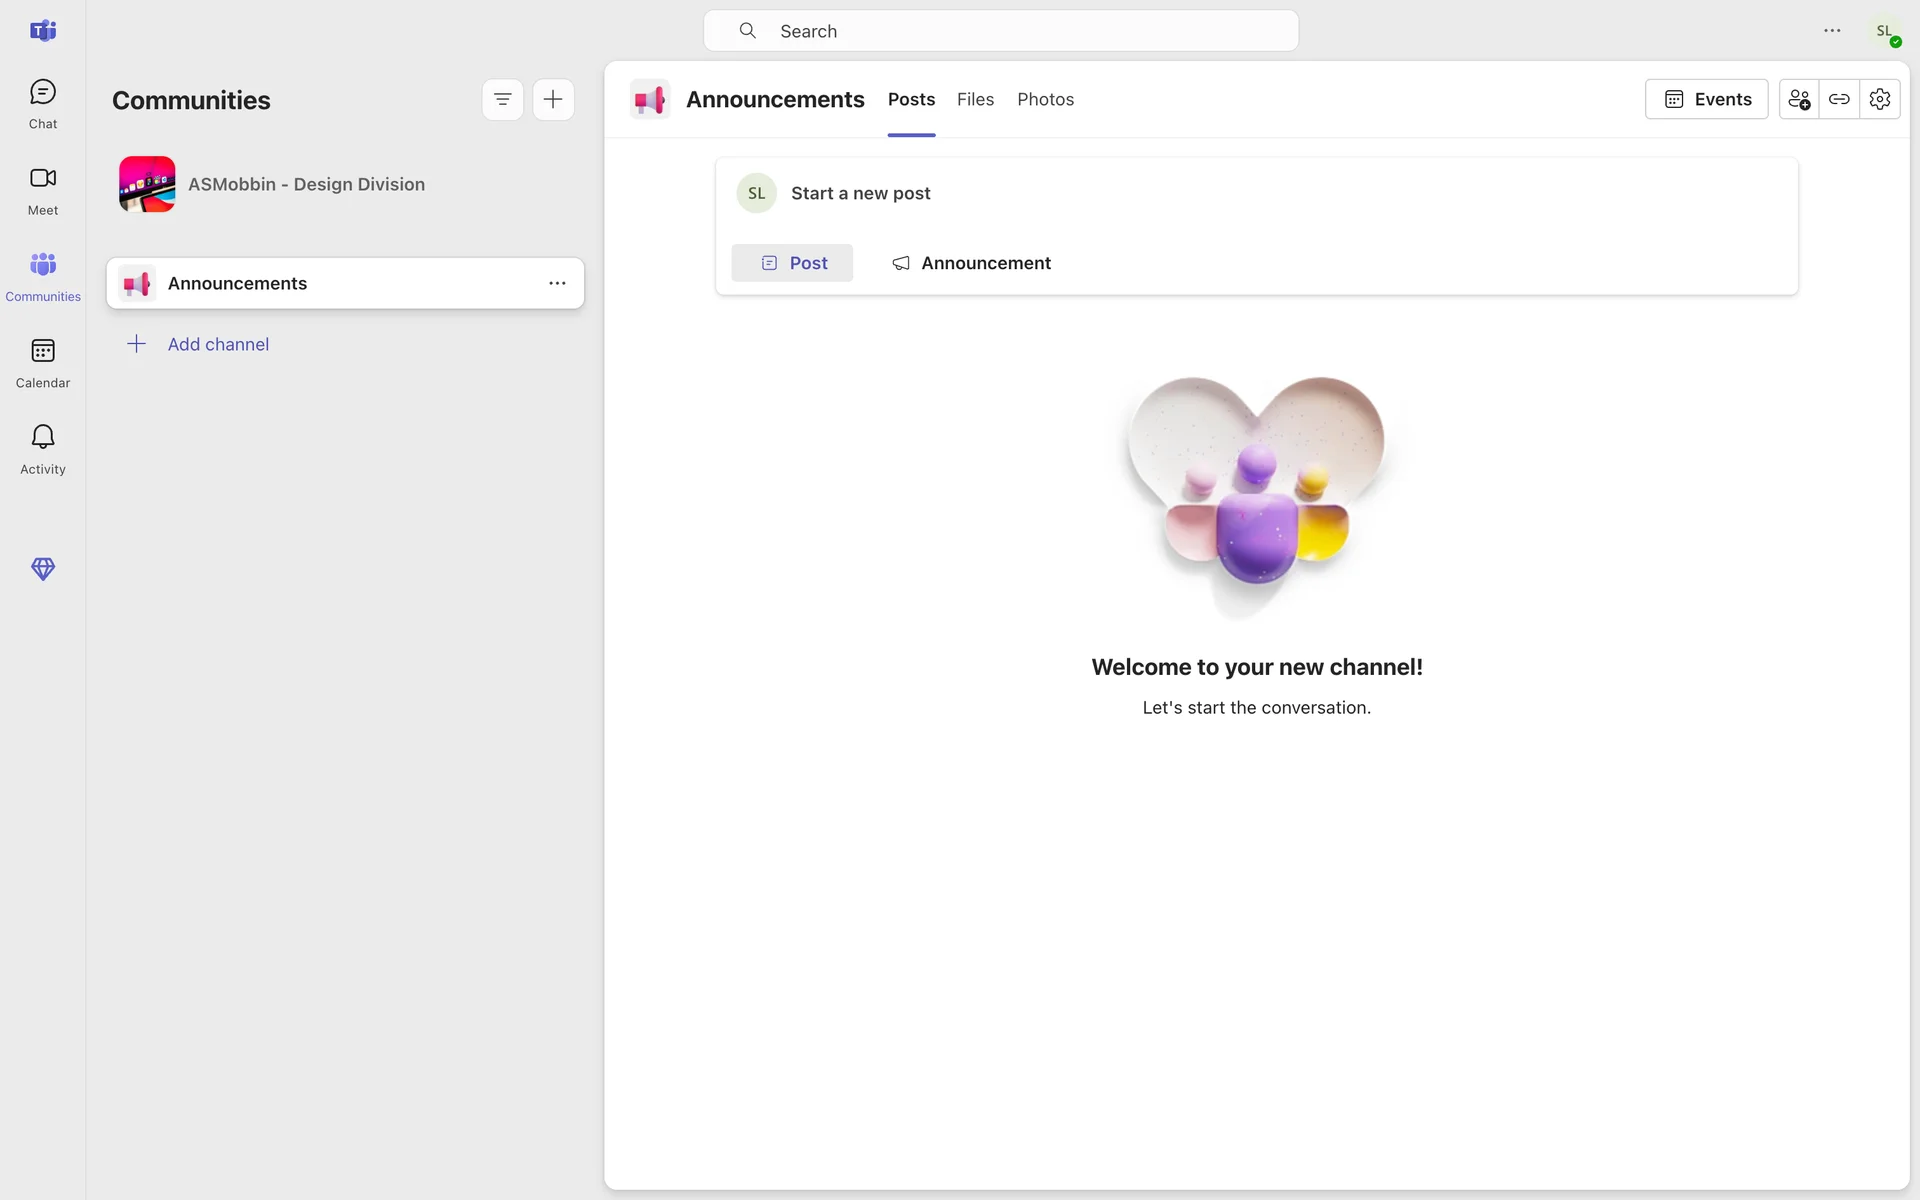Screen dimensions: 1920x1200
Task: Go to Calendar in left rail
Action: pos(42,363)
